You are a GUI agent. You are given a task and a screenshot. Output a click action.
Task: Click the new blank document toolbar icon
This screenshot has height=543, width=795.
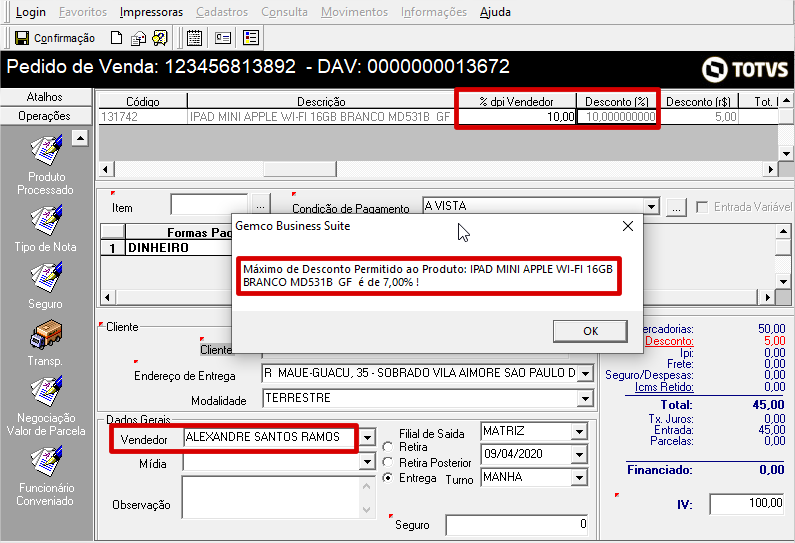117,38
